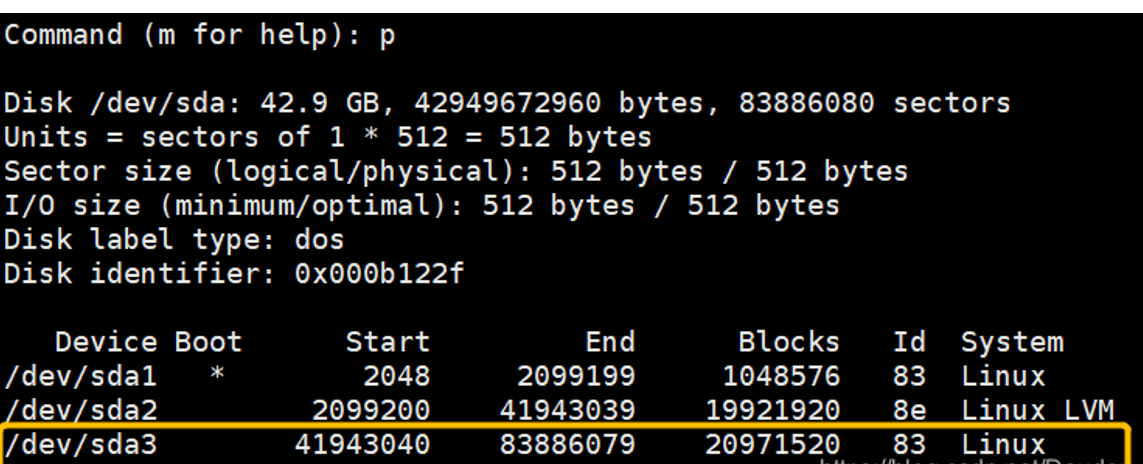Click the Id column header
This screenshot has width=1143, height=464.
[908, 342]
